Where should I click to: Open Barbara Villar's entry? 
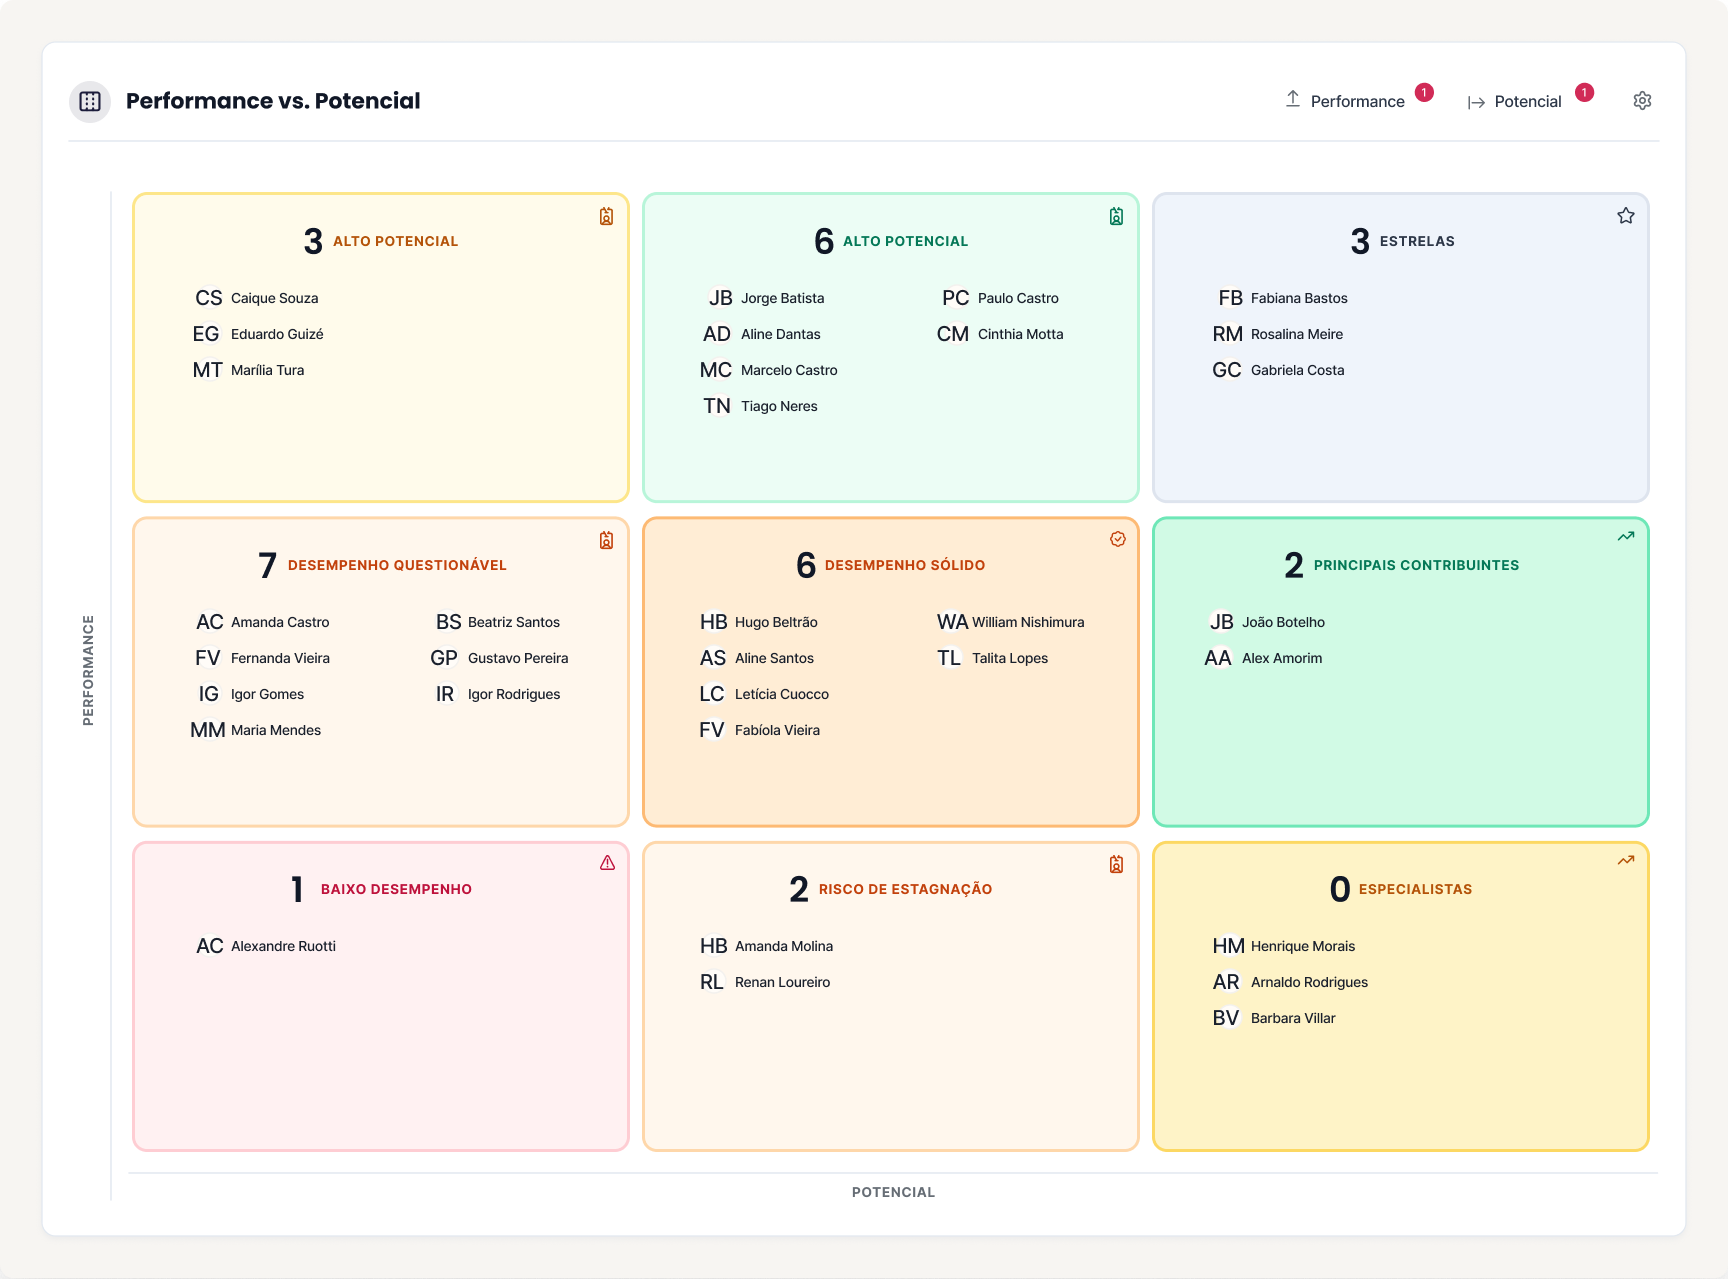[x=1274, y=1018]
